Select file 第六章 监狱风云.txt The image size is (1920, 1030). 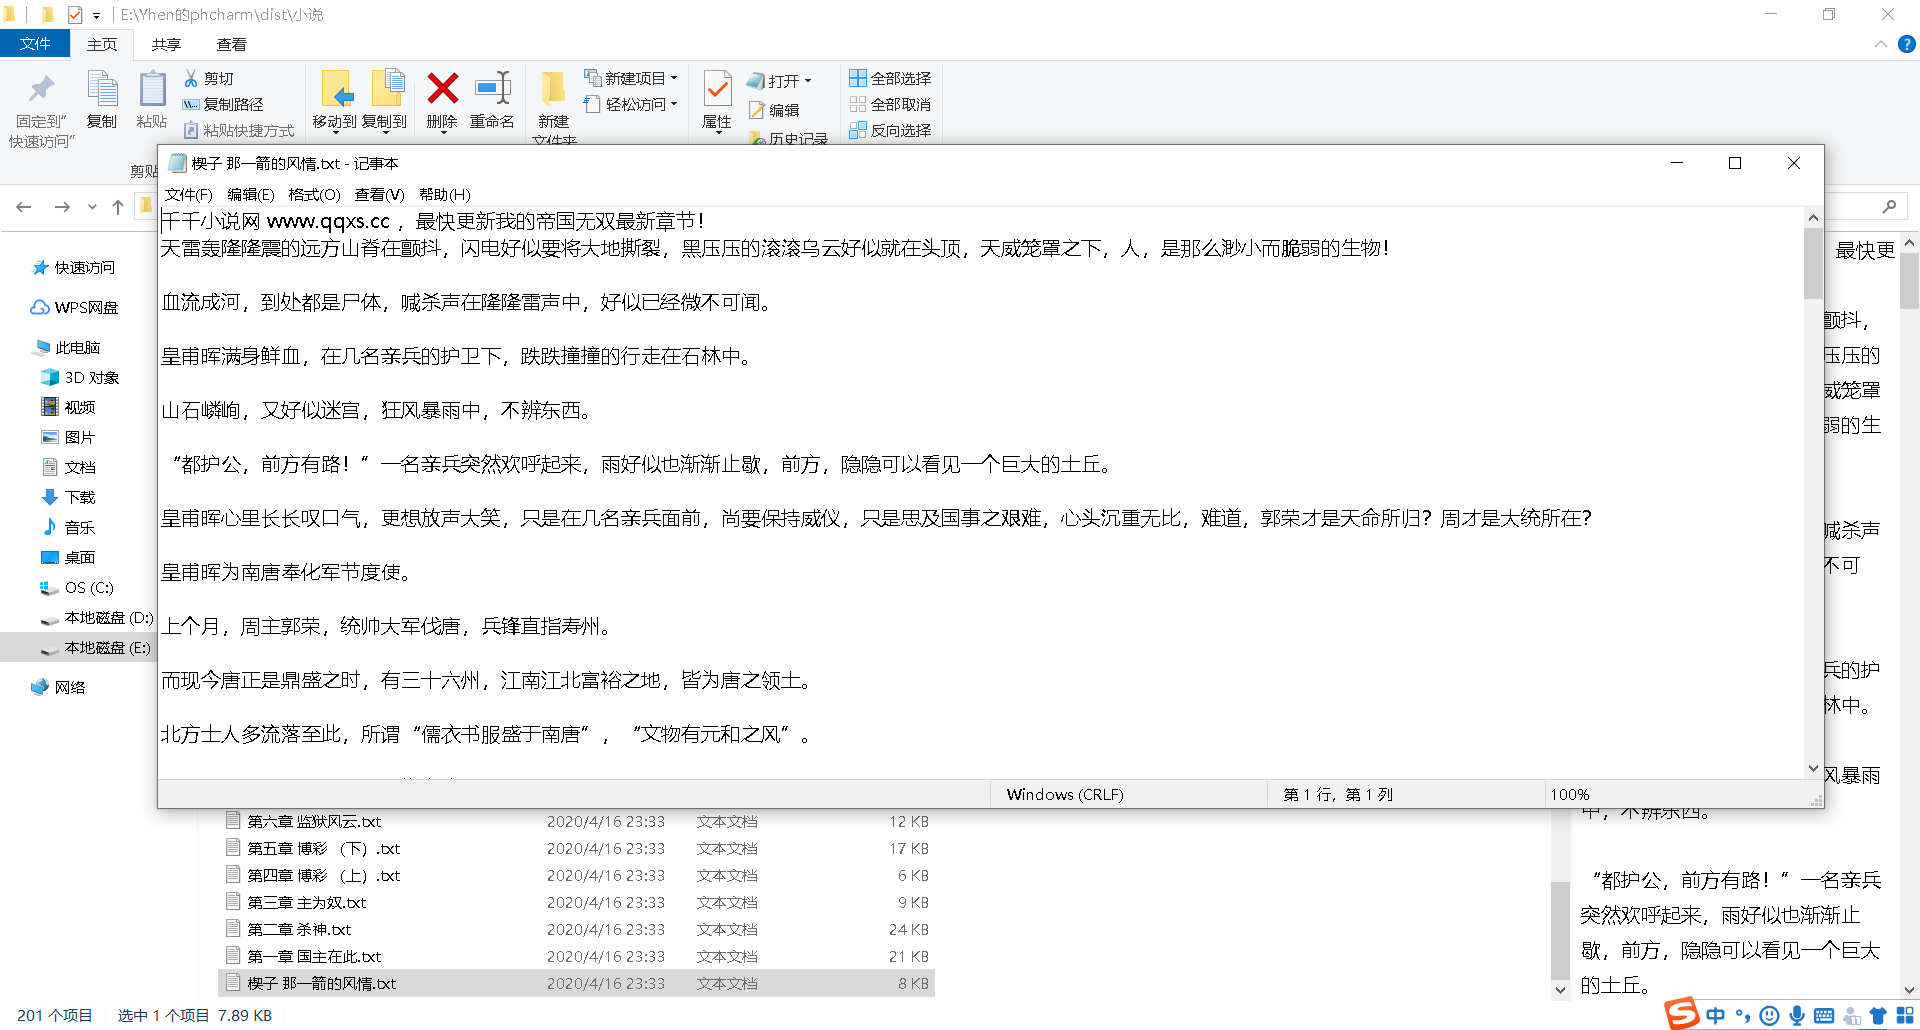(314, 821)
